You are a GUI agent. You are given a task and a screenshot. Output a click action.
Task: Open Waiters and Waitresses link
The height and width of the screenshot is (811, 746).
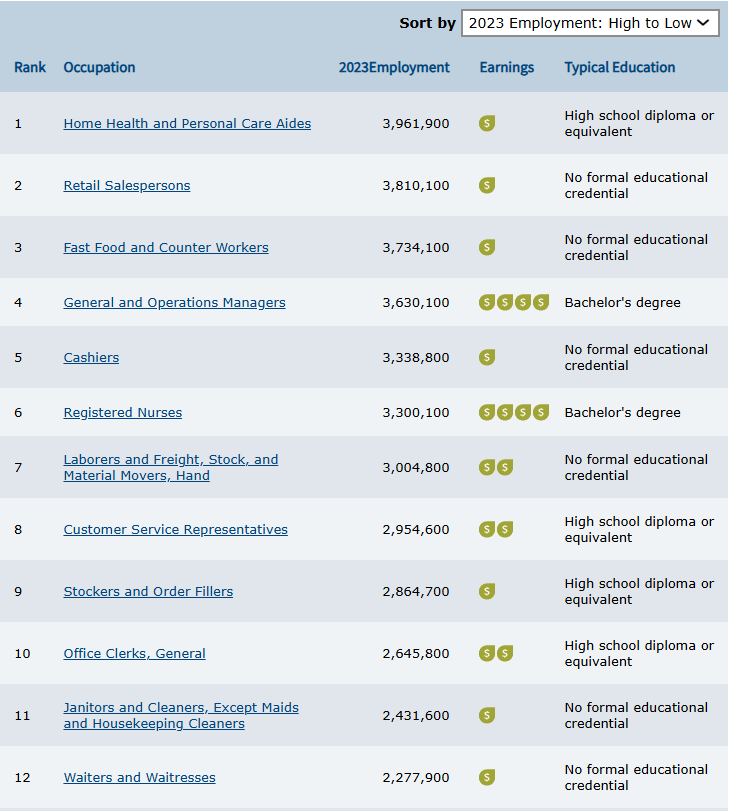(140, 777)
